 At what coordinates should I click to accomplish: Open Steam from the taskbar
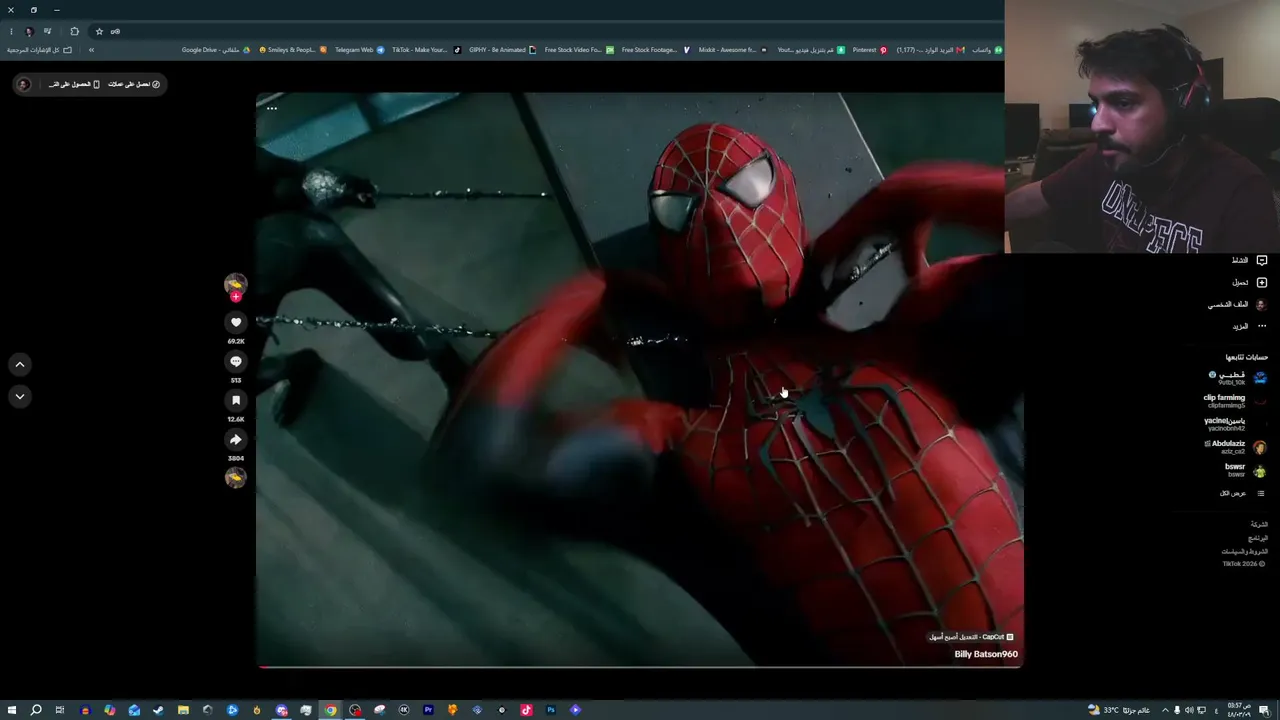click(158, 710)
